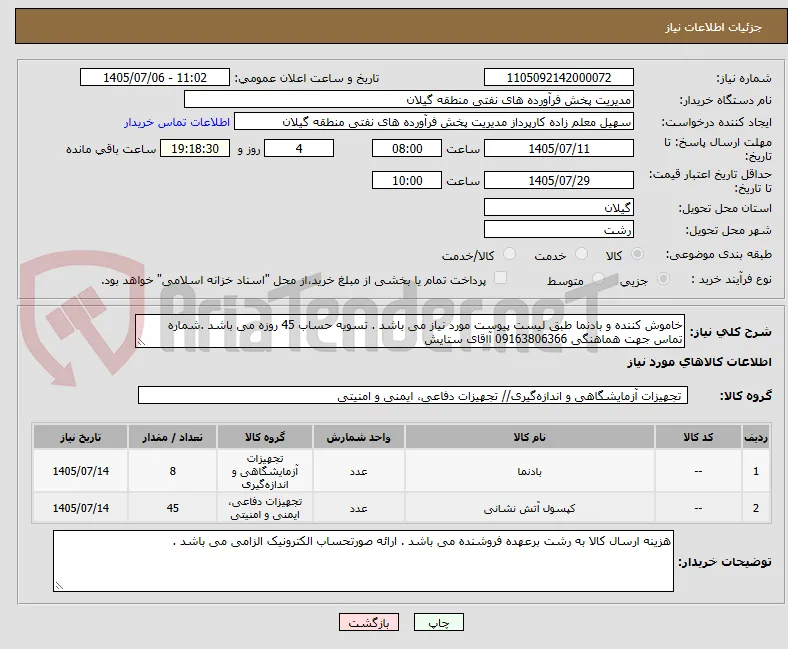788x649 pixels.
Task: Click the گروه کالا field
Action: pyautogui.click(x=413, y=395)
